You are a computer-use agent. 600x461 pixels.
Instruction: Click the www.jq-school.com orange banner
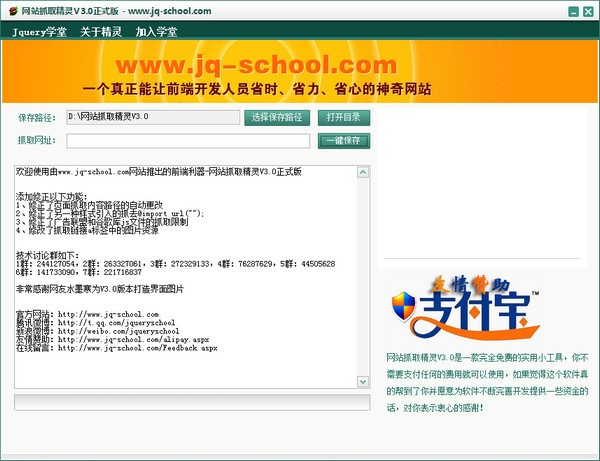point(300,72)
